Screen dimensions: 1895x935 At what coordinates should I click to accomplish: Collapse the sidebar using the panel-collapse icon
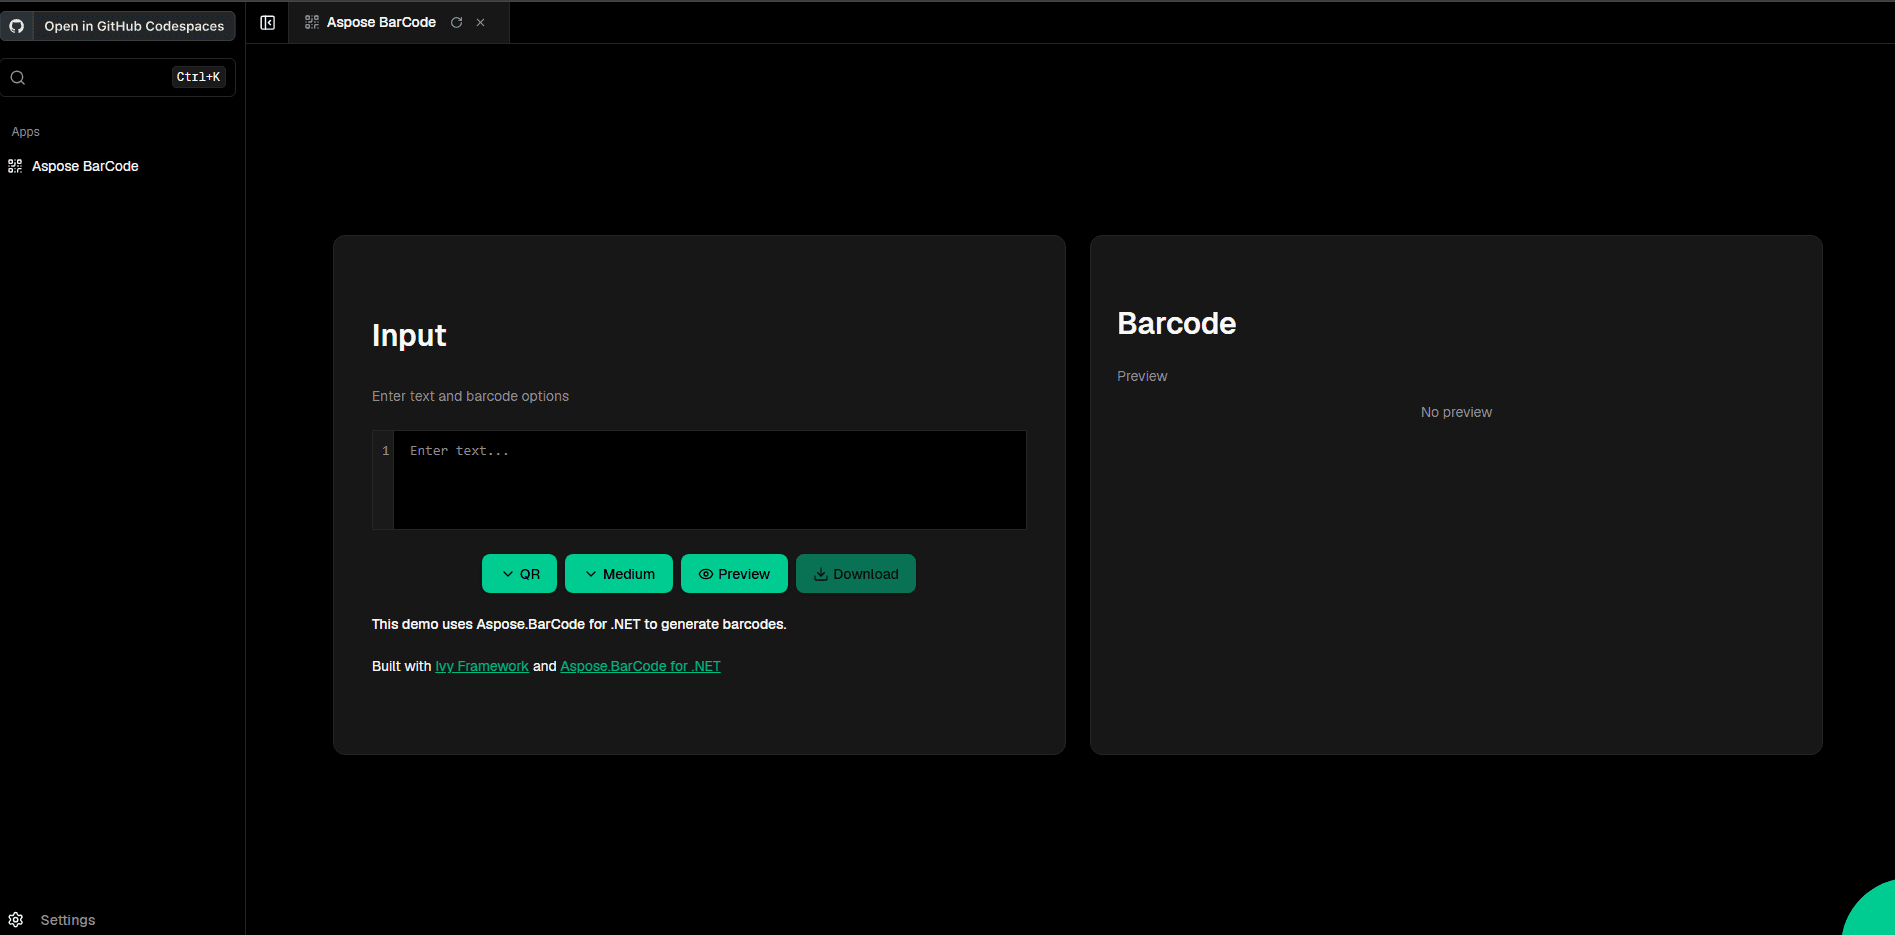click(267, 21)
